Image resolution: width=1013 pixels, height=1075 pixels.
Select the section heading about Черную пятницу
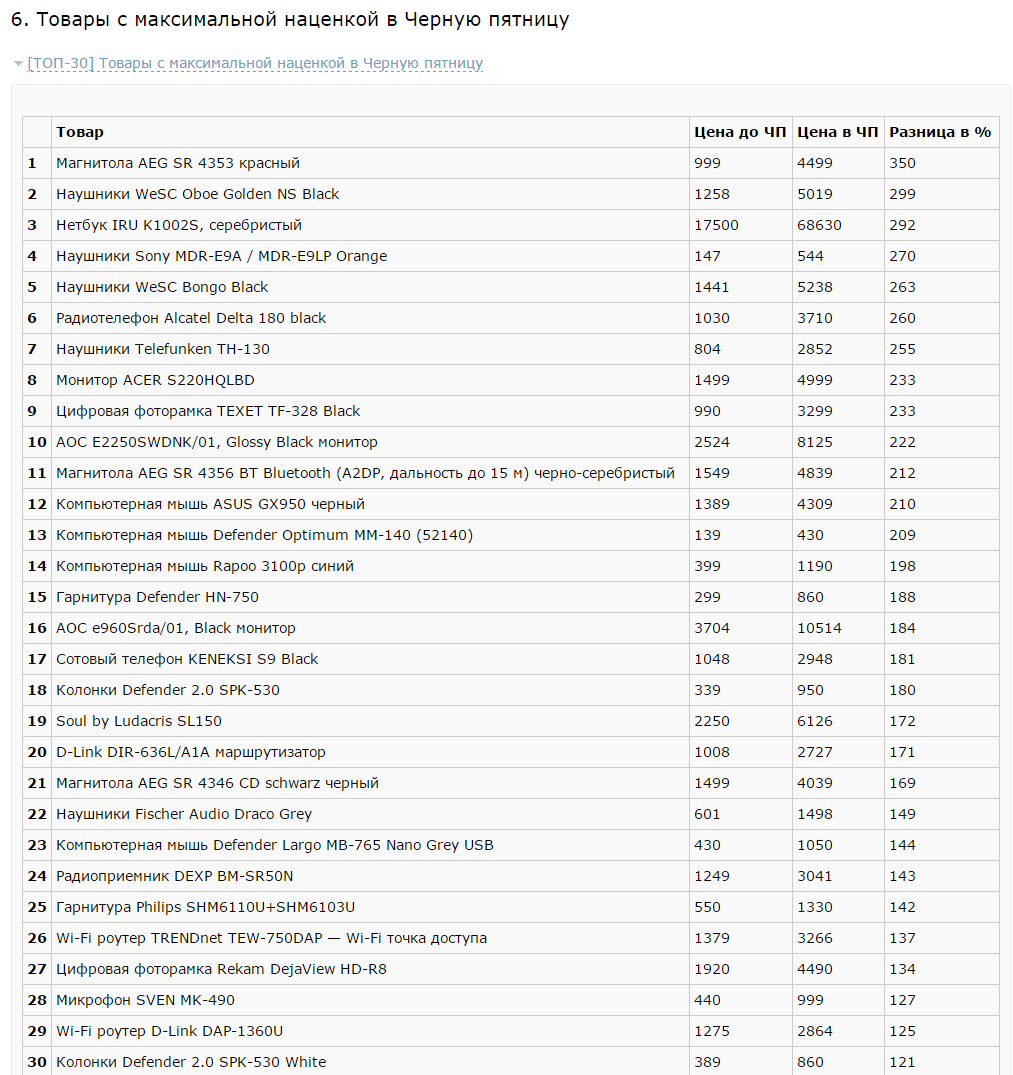(290, 19)
